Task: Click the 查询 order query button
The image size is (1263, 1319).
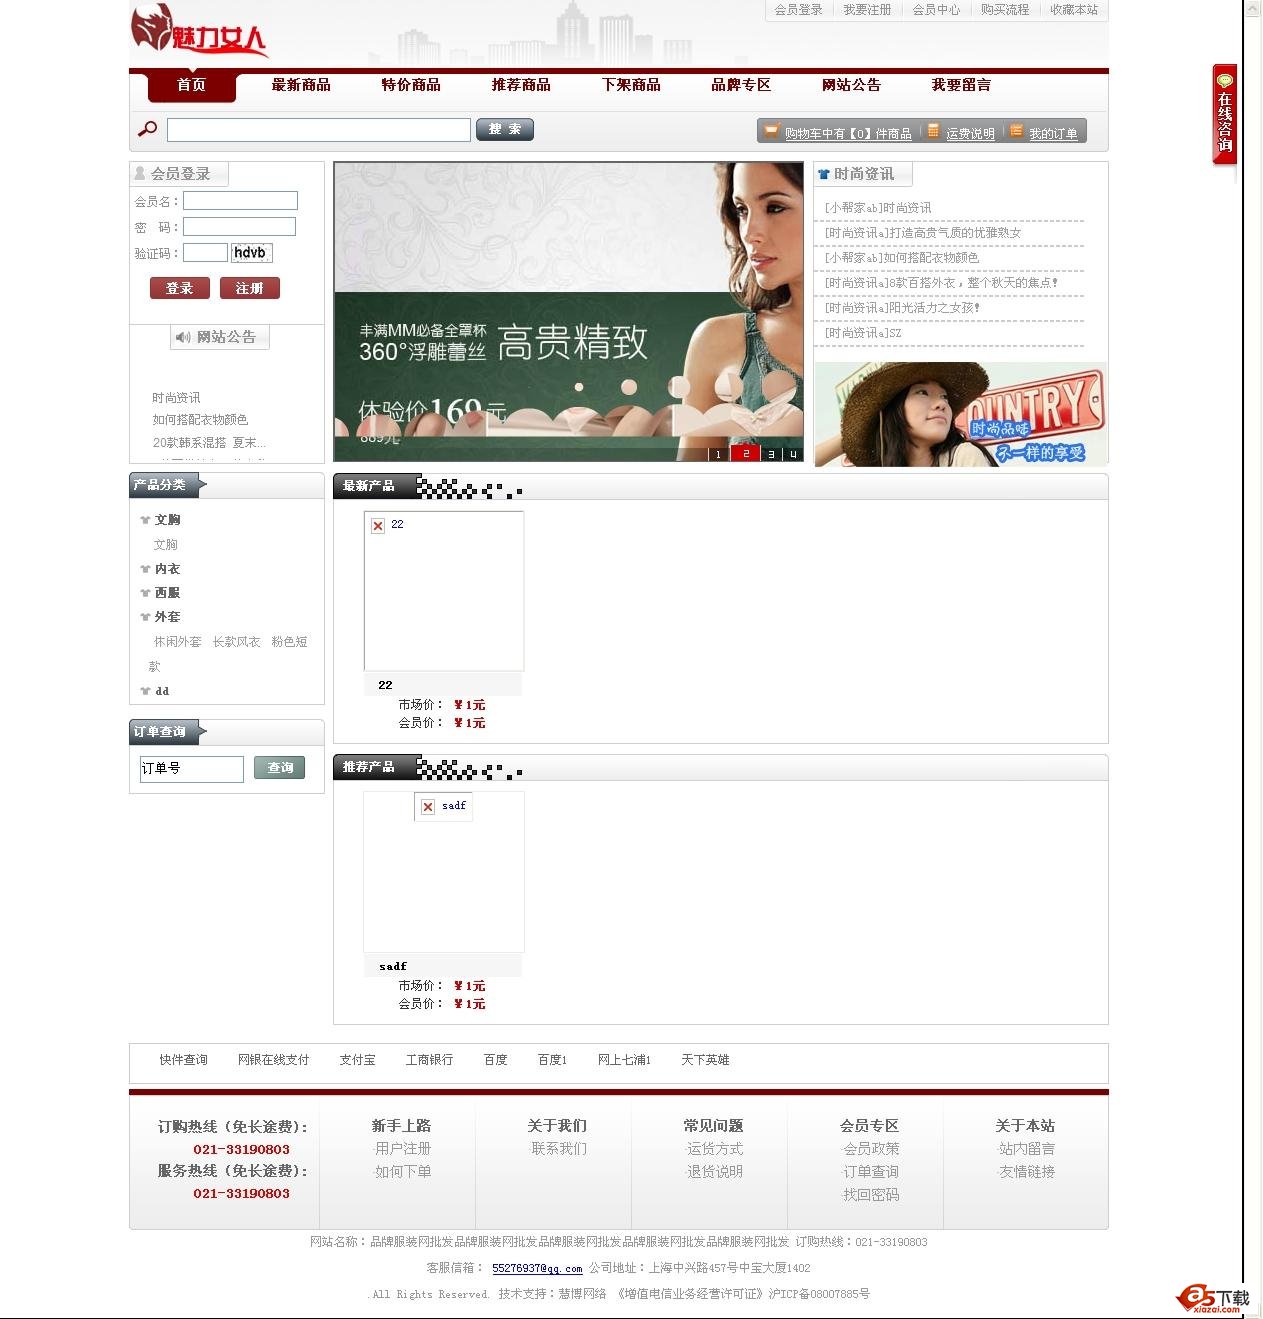Action: (279, 768)
